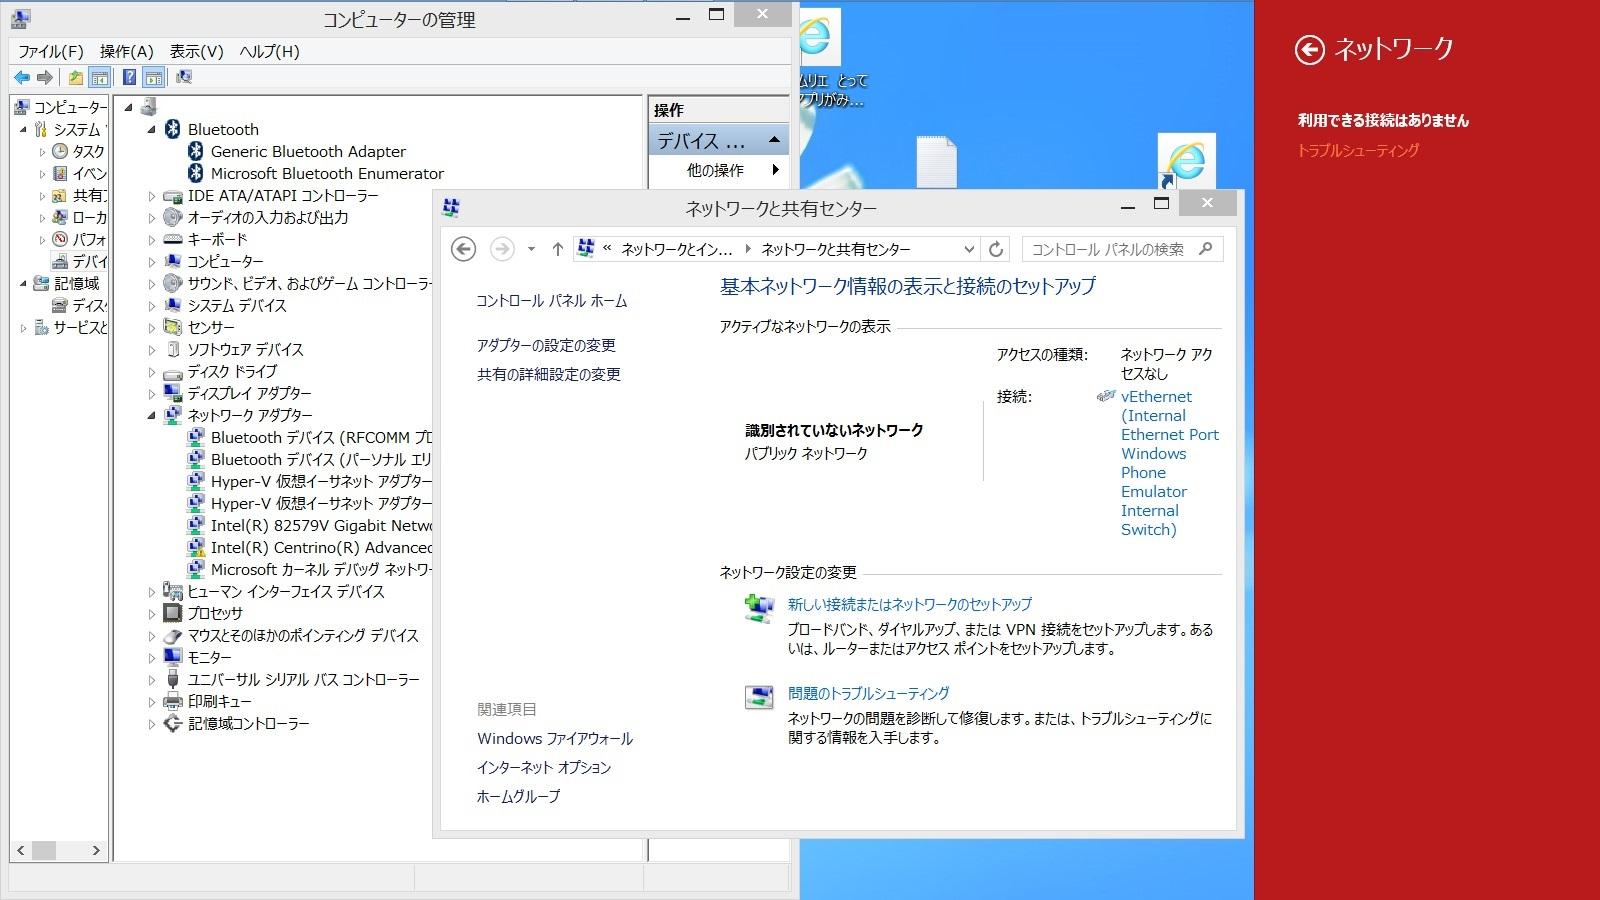Click the forward arrow in Computer Management toolbar
The image size is (1600, 900).
coord(45,77)
